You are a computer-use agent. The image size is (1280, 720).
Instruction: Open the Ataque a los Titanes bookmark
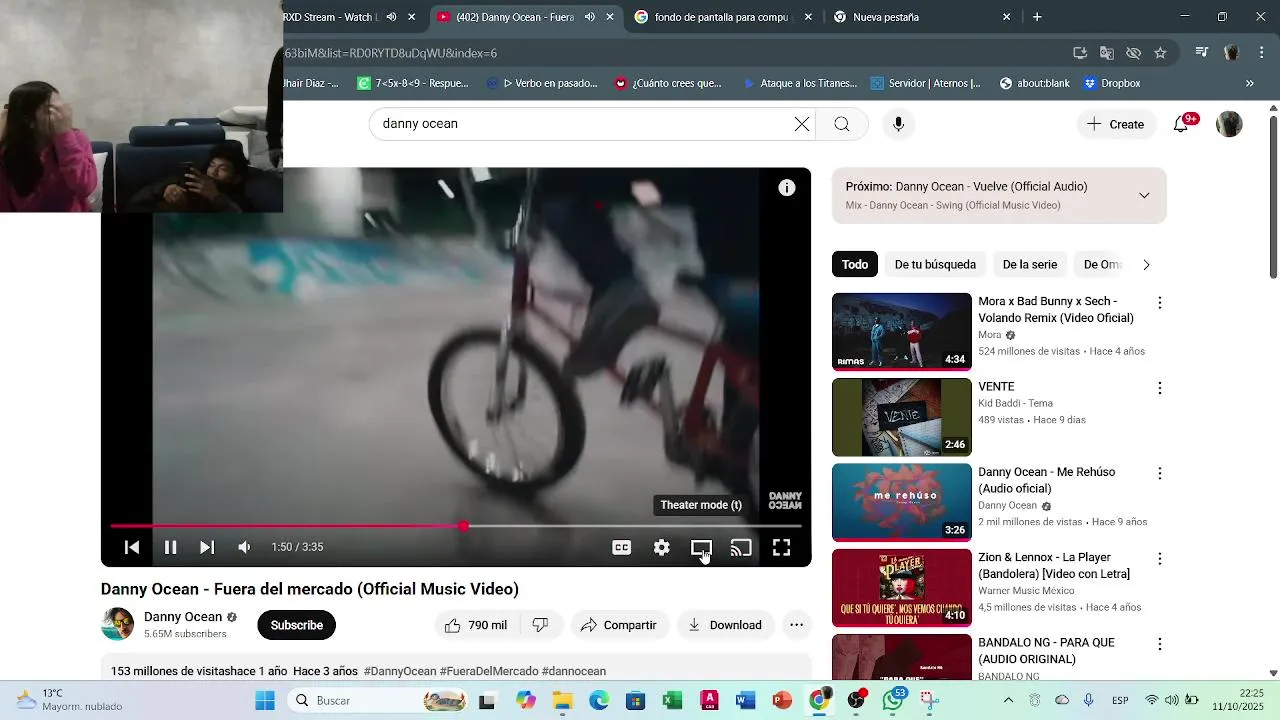(800, 83)
